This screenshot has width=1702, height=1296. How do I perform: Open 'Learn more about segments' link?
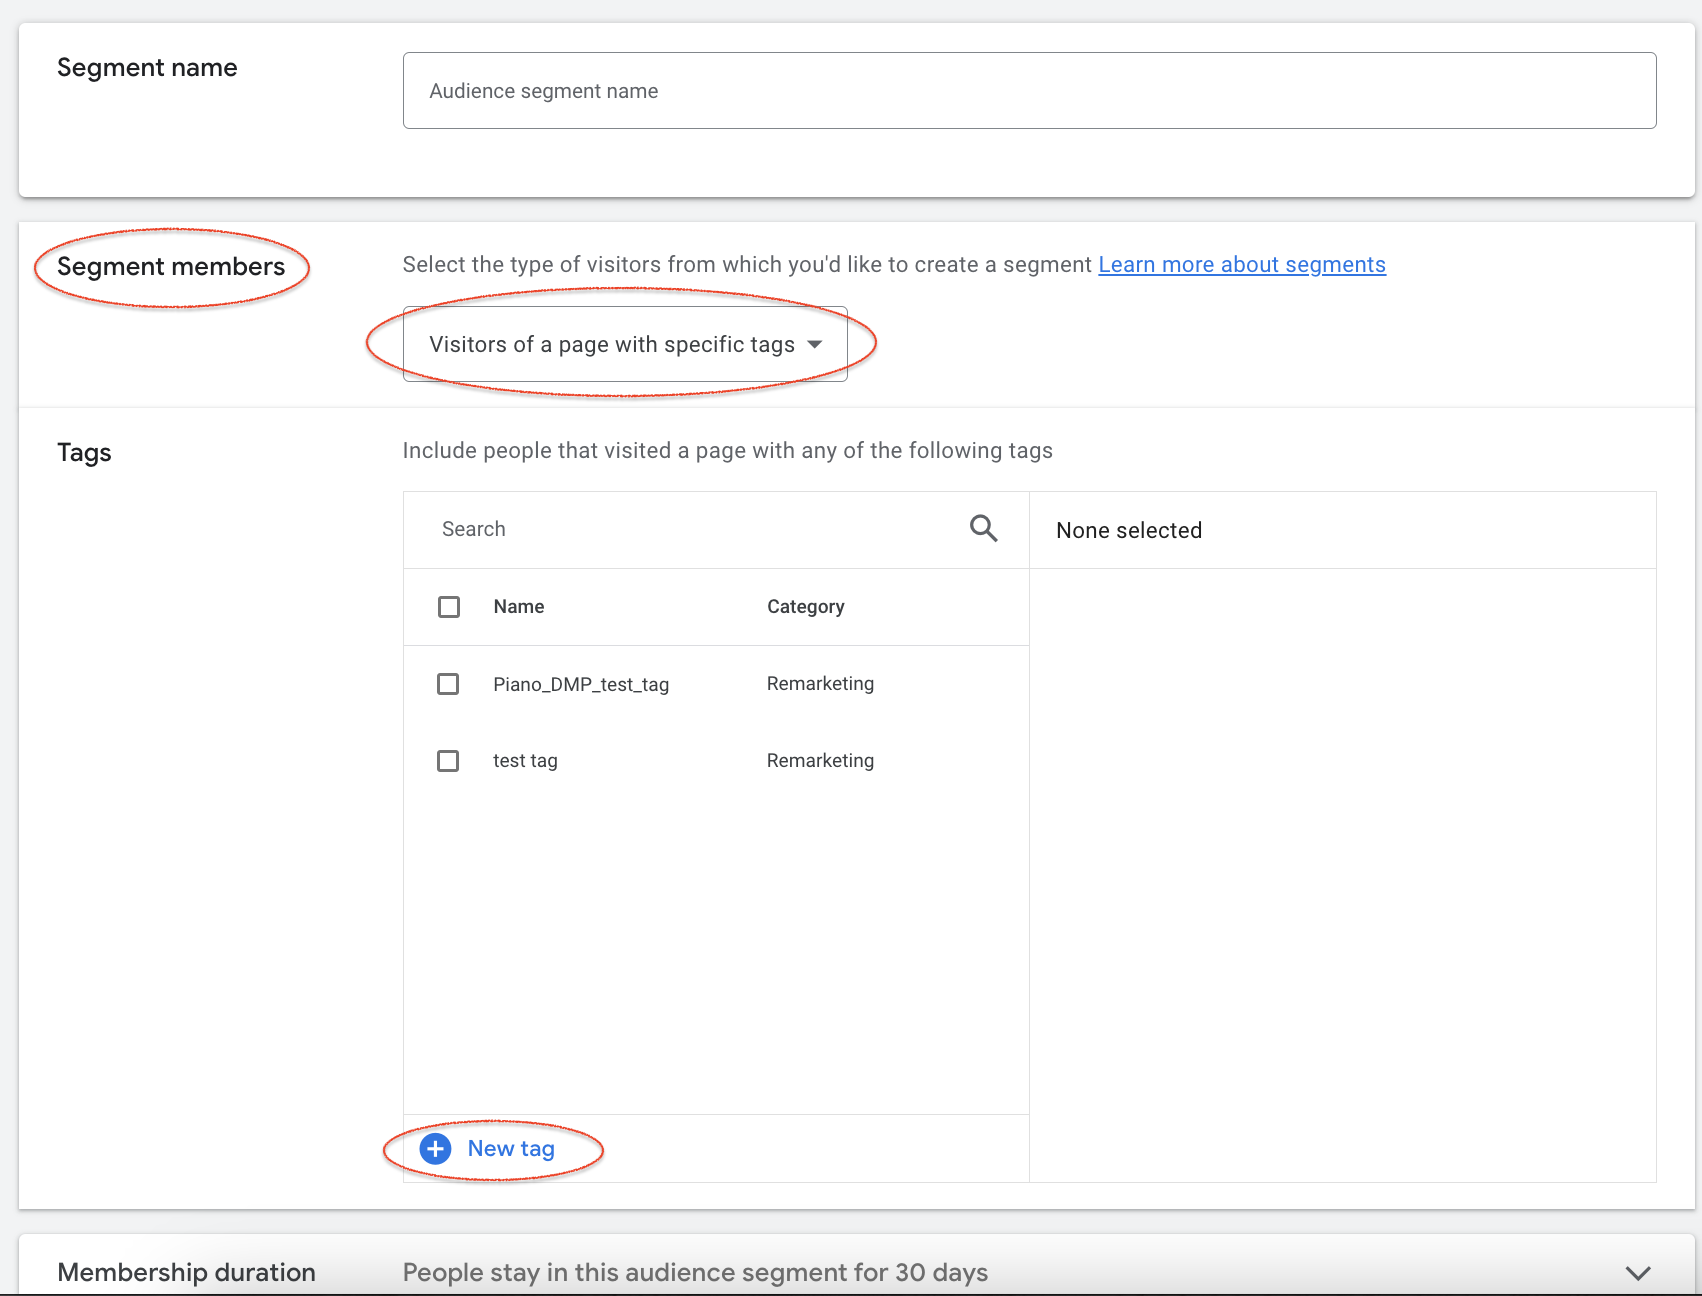pos(1242,265)
